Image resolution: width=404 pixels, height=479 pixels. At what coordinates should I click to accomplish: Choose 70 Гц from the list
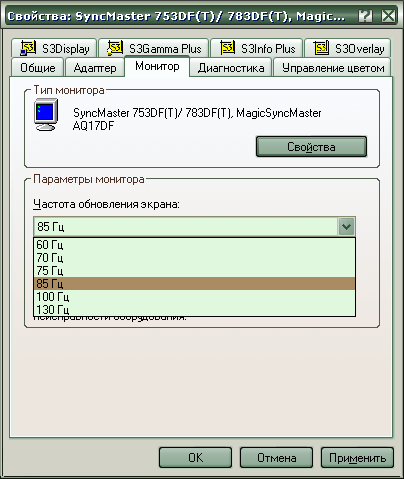click(x=194, y=258)
